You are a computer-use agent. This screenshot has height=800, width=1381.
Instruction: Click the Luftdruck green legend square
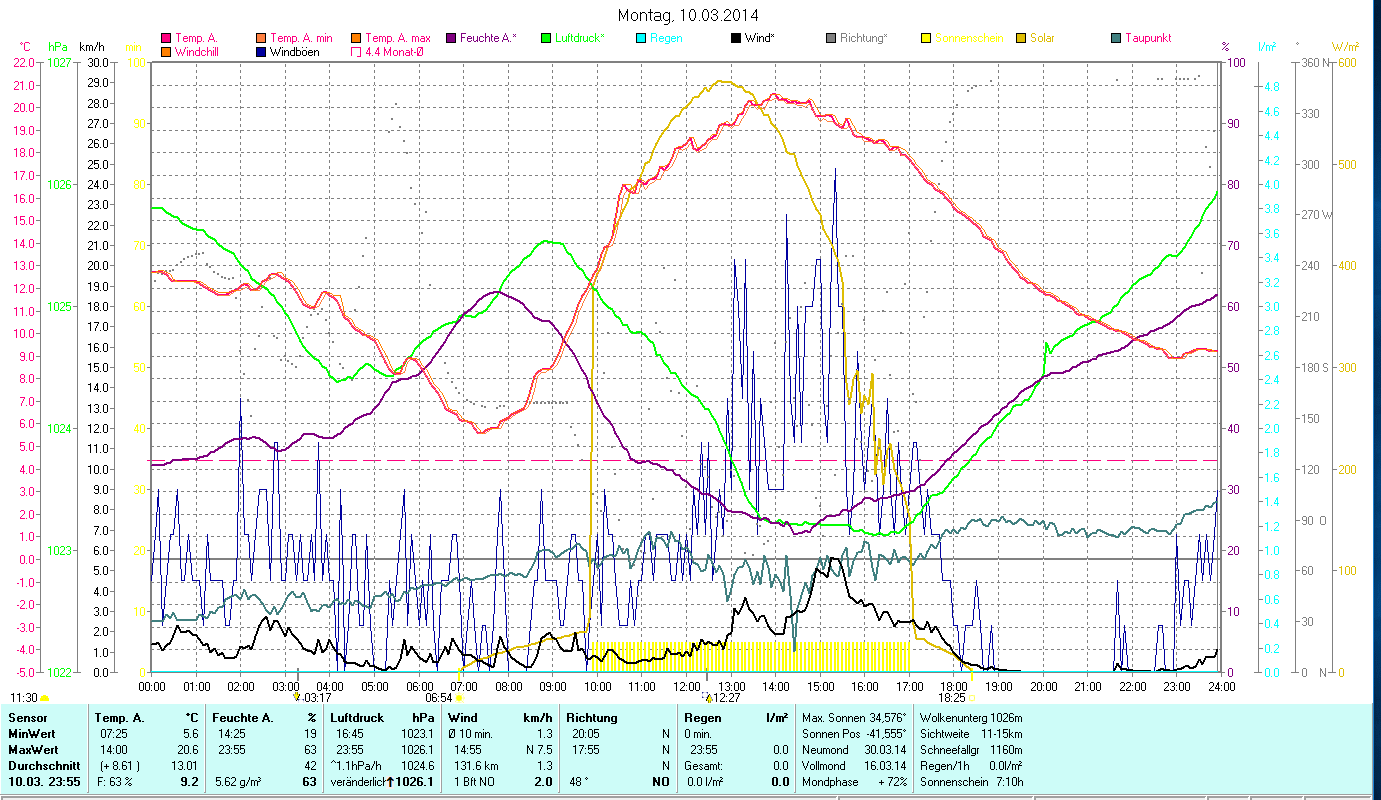click(545, 38)
